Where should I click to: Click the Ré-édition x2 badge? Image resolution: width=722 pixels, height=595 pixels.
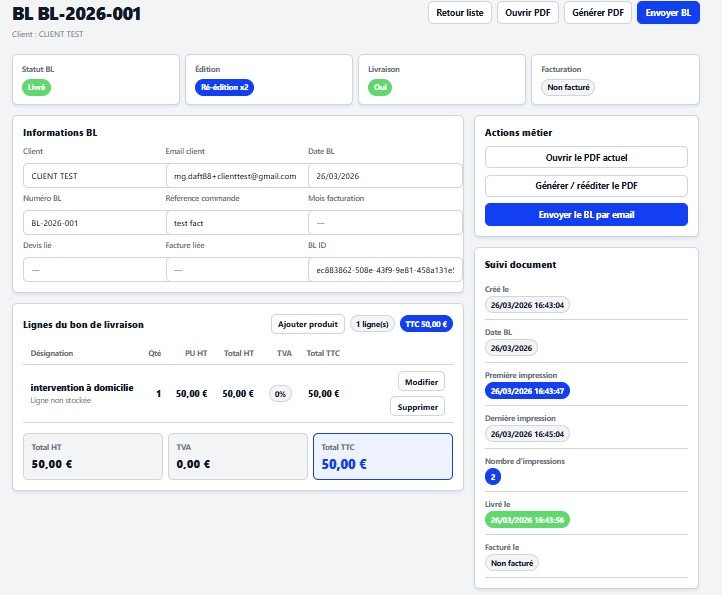coord(224,87)
